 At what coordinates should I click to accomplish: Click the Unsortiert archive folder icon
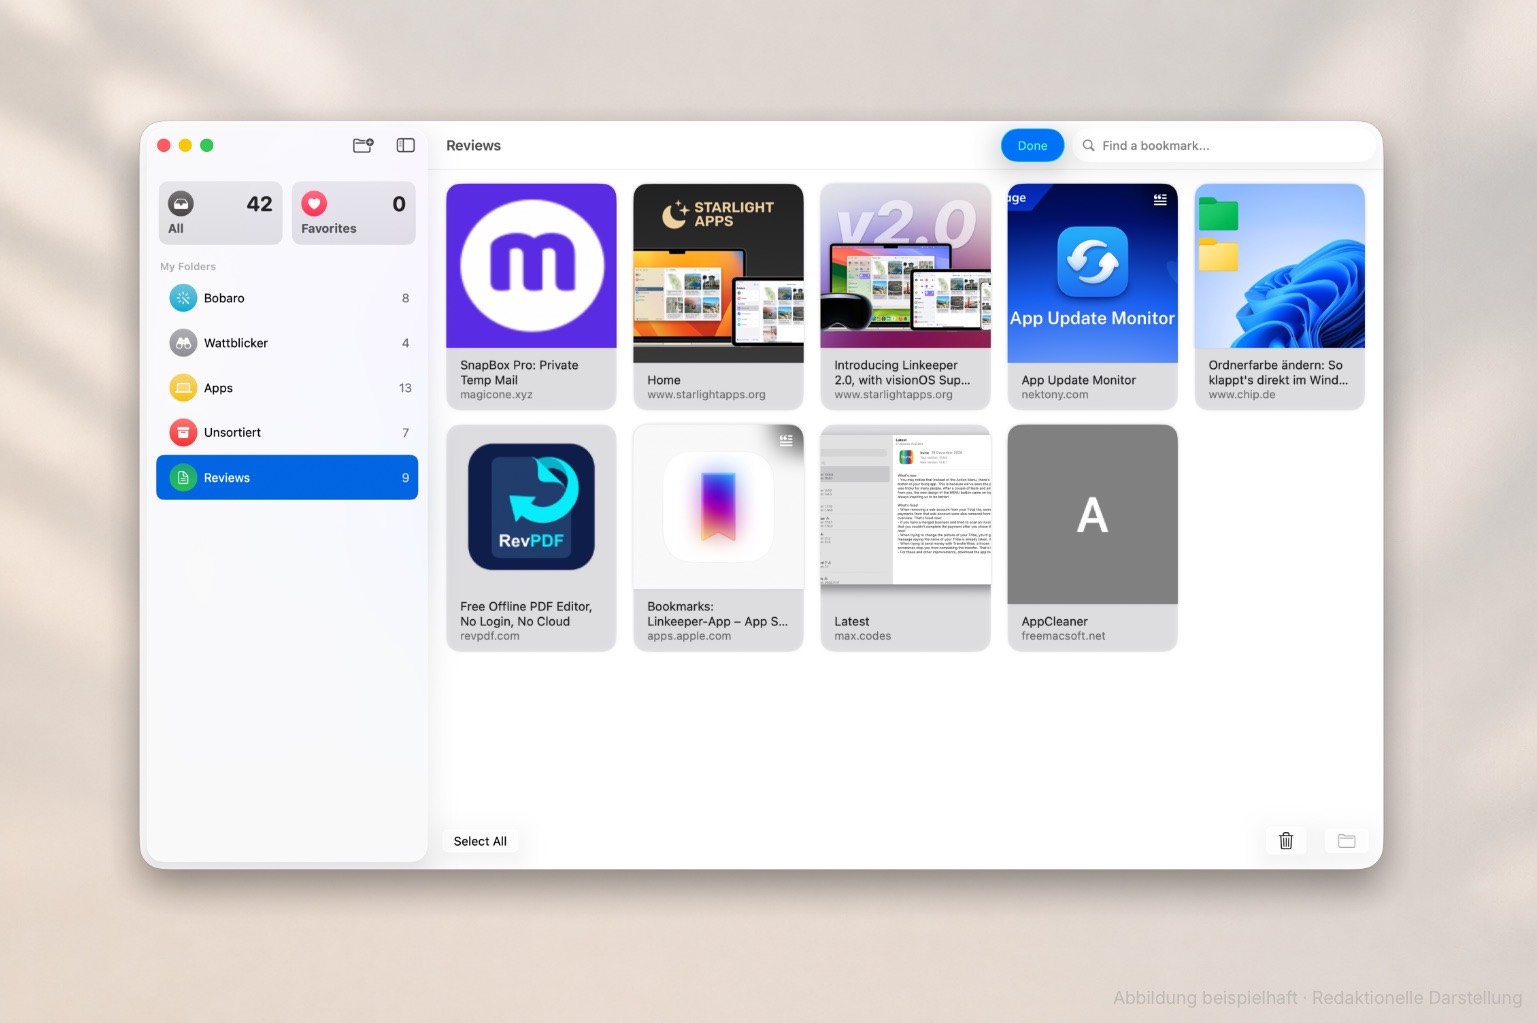183,432
